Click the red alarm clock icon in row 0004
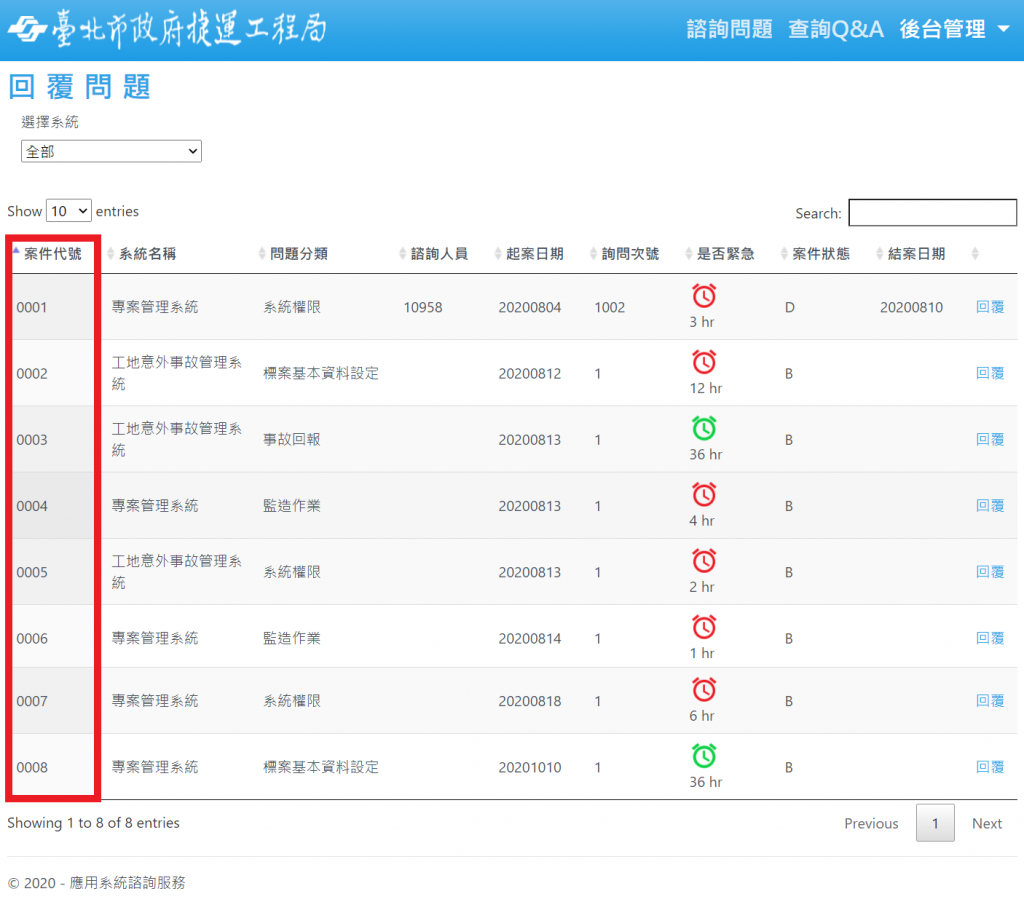 click(703, 494)
